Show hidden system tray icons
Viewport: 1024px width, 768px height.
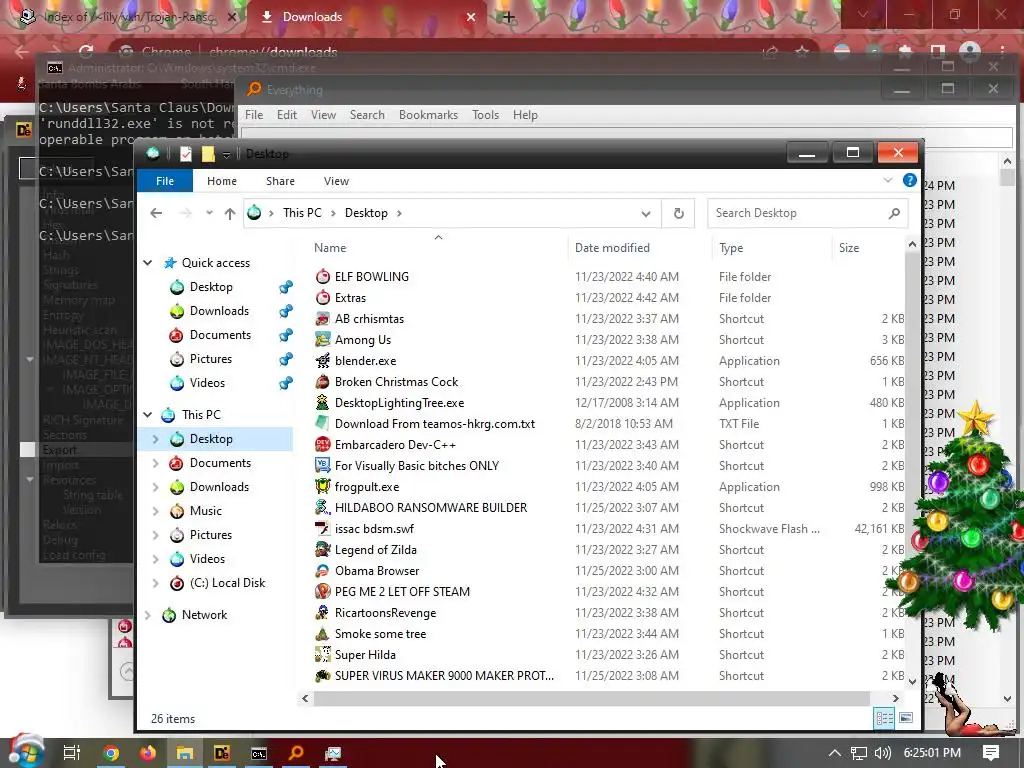[834, 753]
